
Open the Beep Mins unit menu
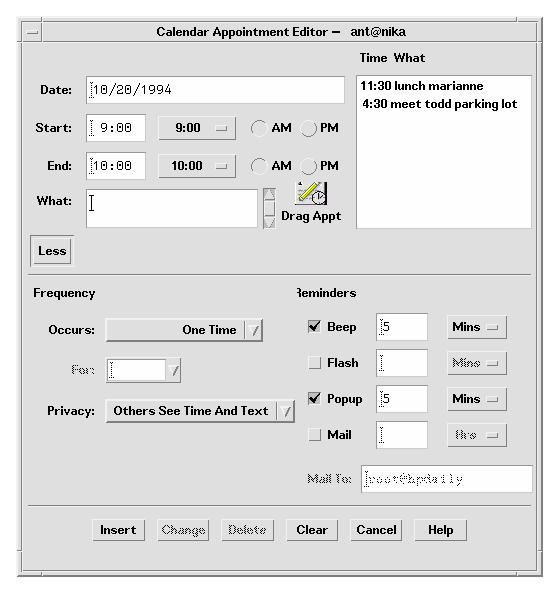477,327
